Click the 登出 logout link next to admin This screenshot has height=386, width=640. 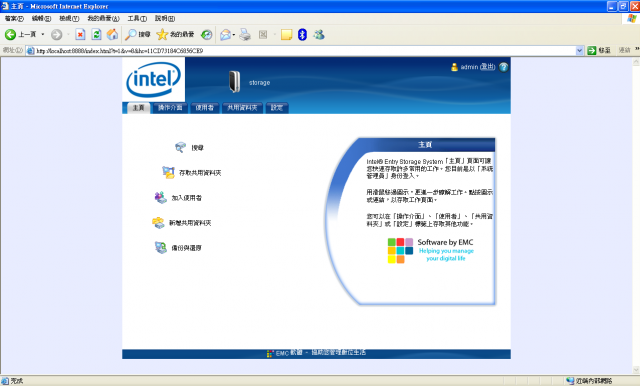coord(487,67)
